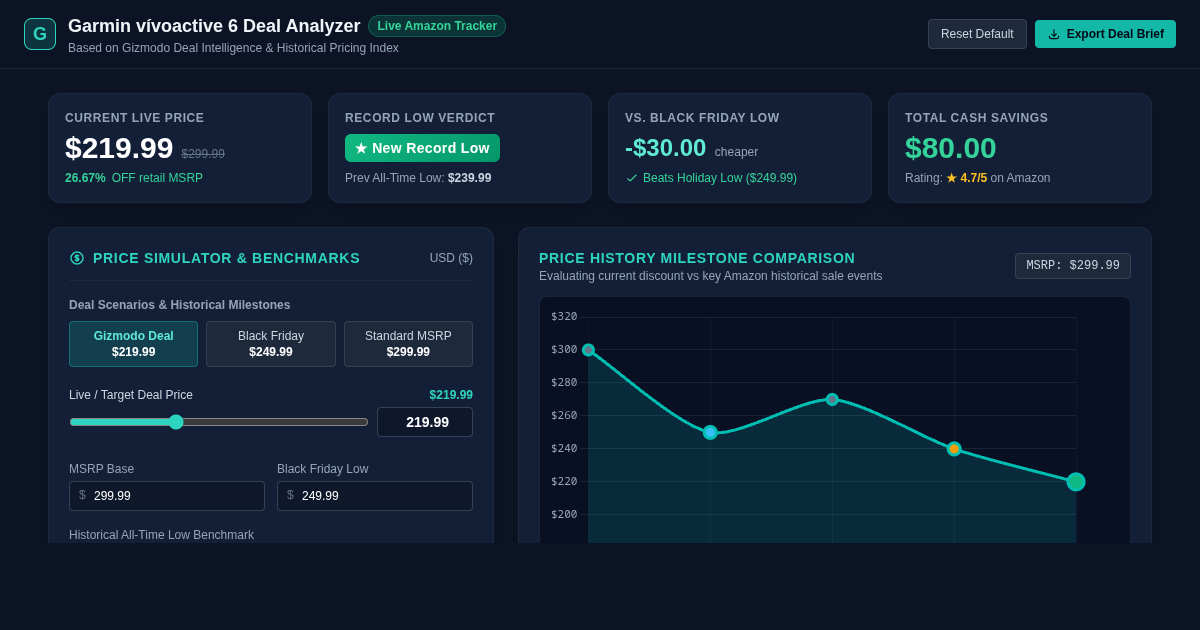Click the Live / Target Deal Price slider
The image size is (1200, 630).
(x=219, y=422)
